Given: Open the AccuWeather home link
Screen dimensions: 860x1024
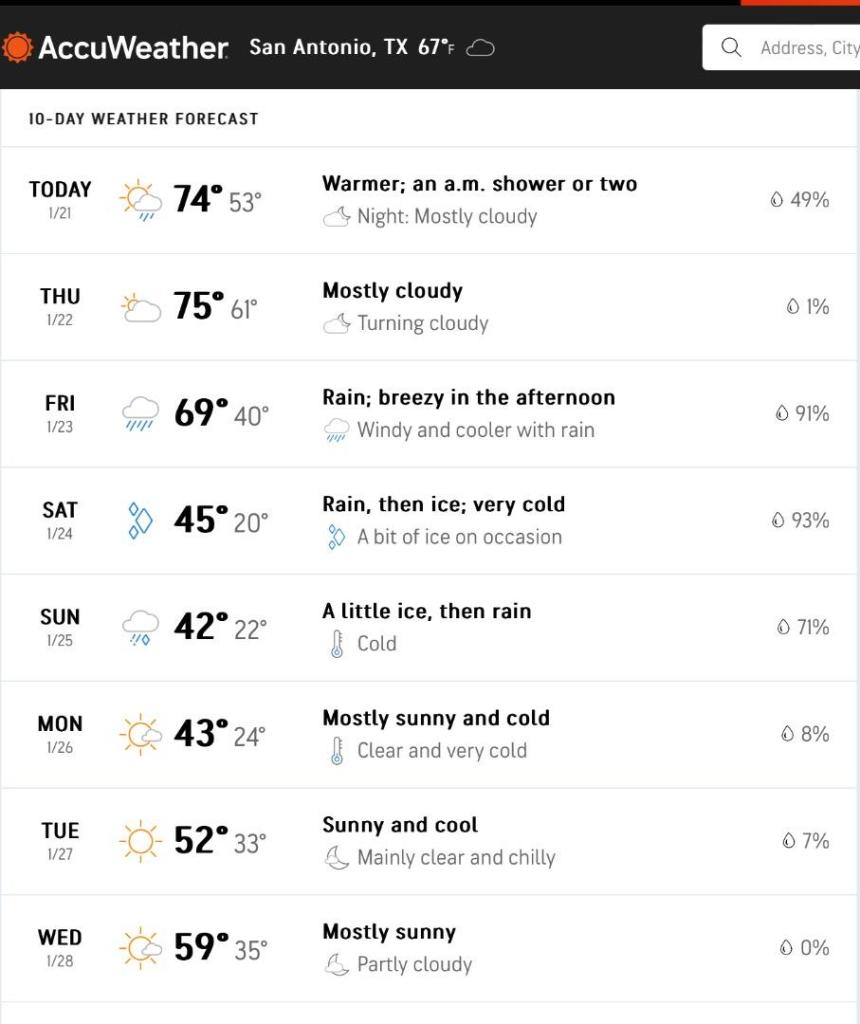Looking at the screenshot, I should 132,47.
